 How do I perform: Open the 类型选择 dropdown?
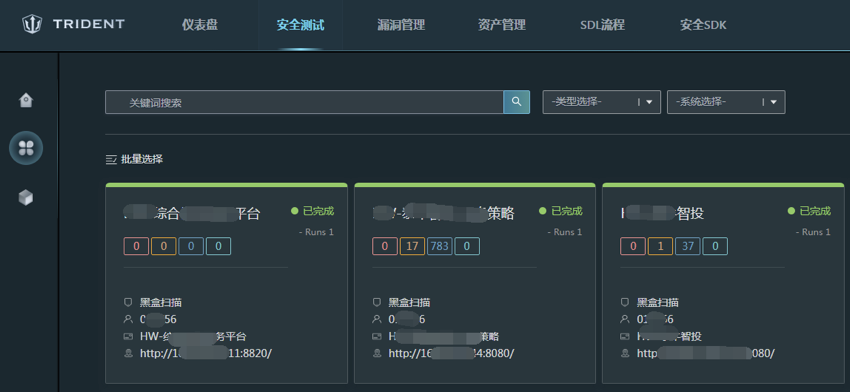[601, 102]
